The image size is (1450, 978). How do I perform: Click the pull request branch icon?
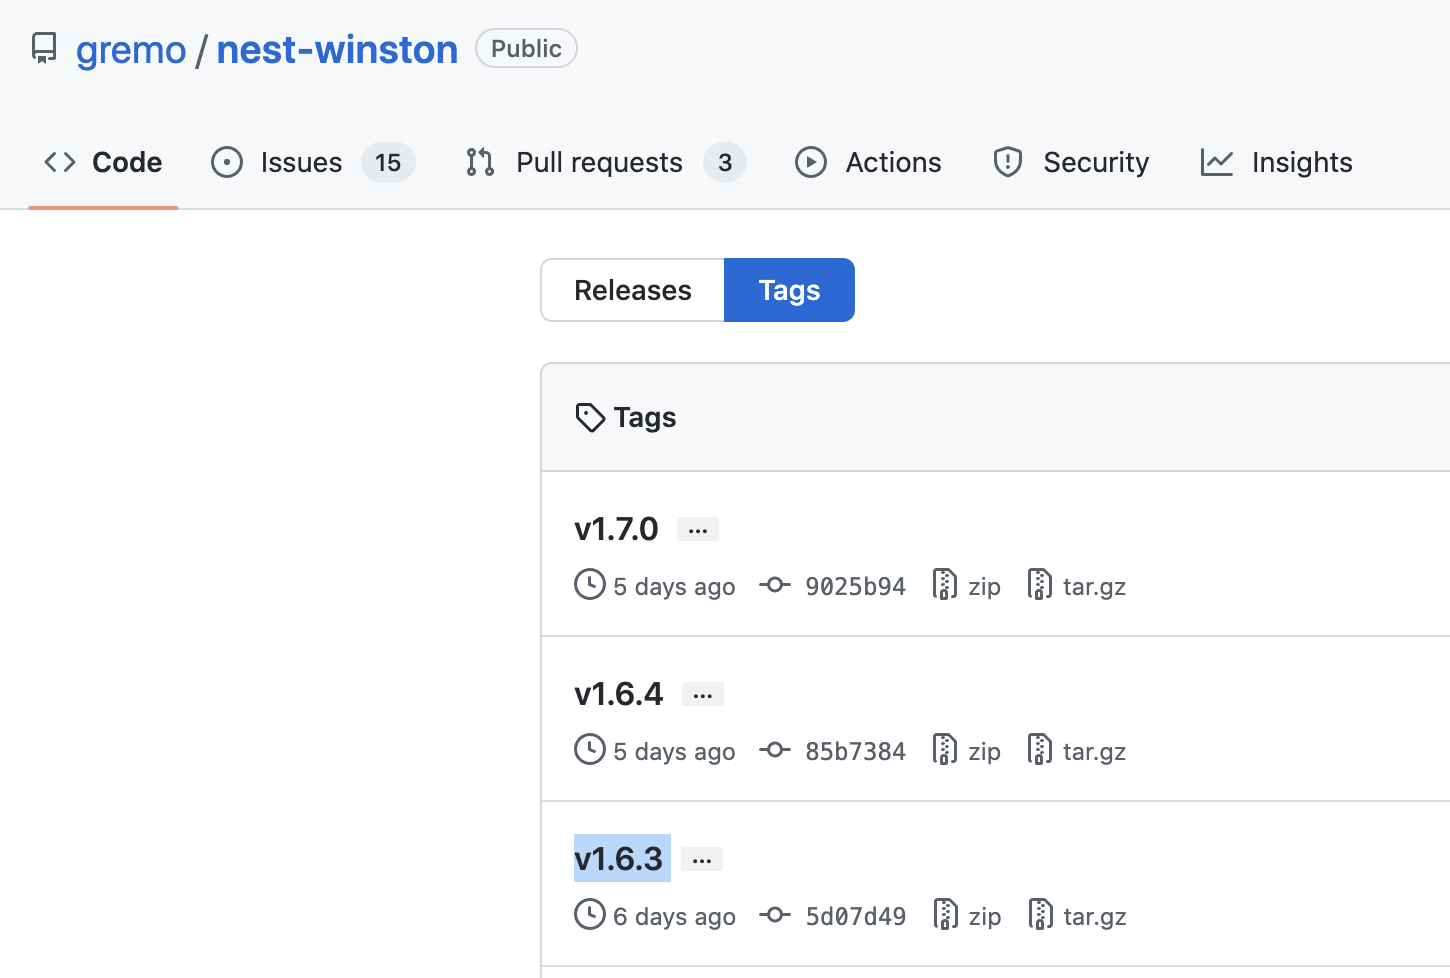tap(480, 162)
